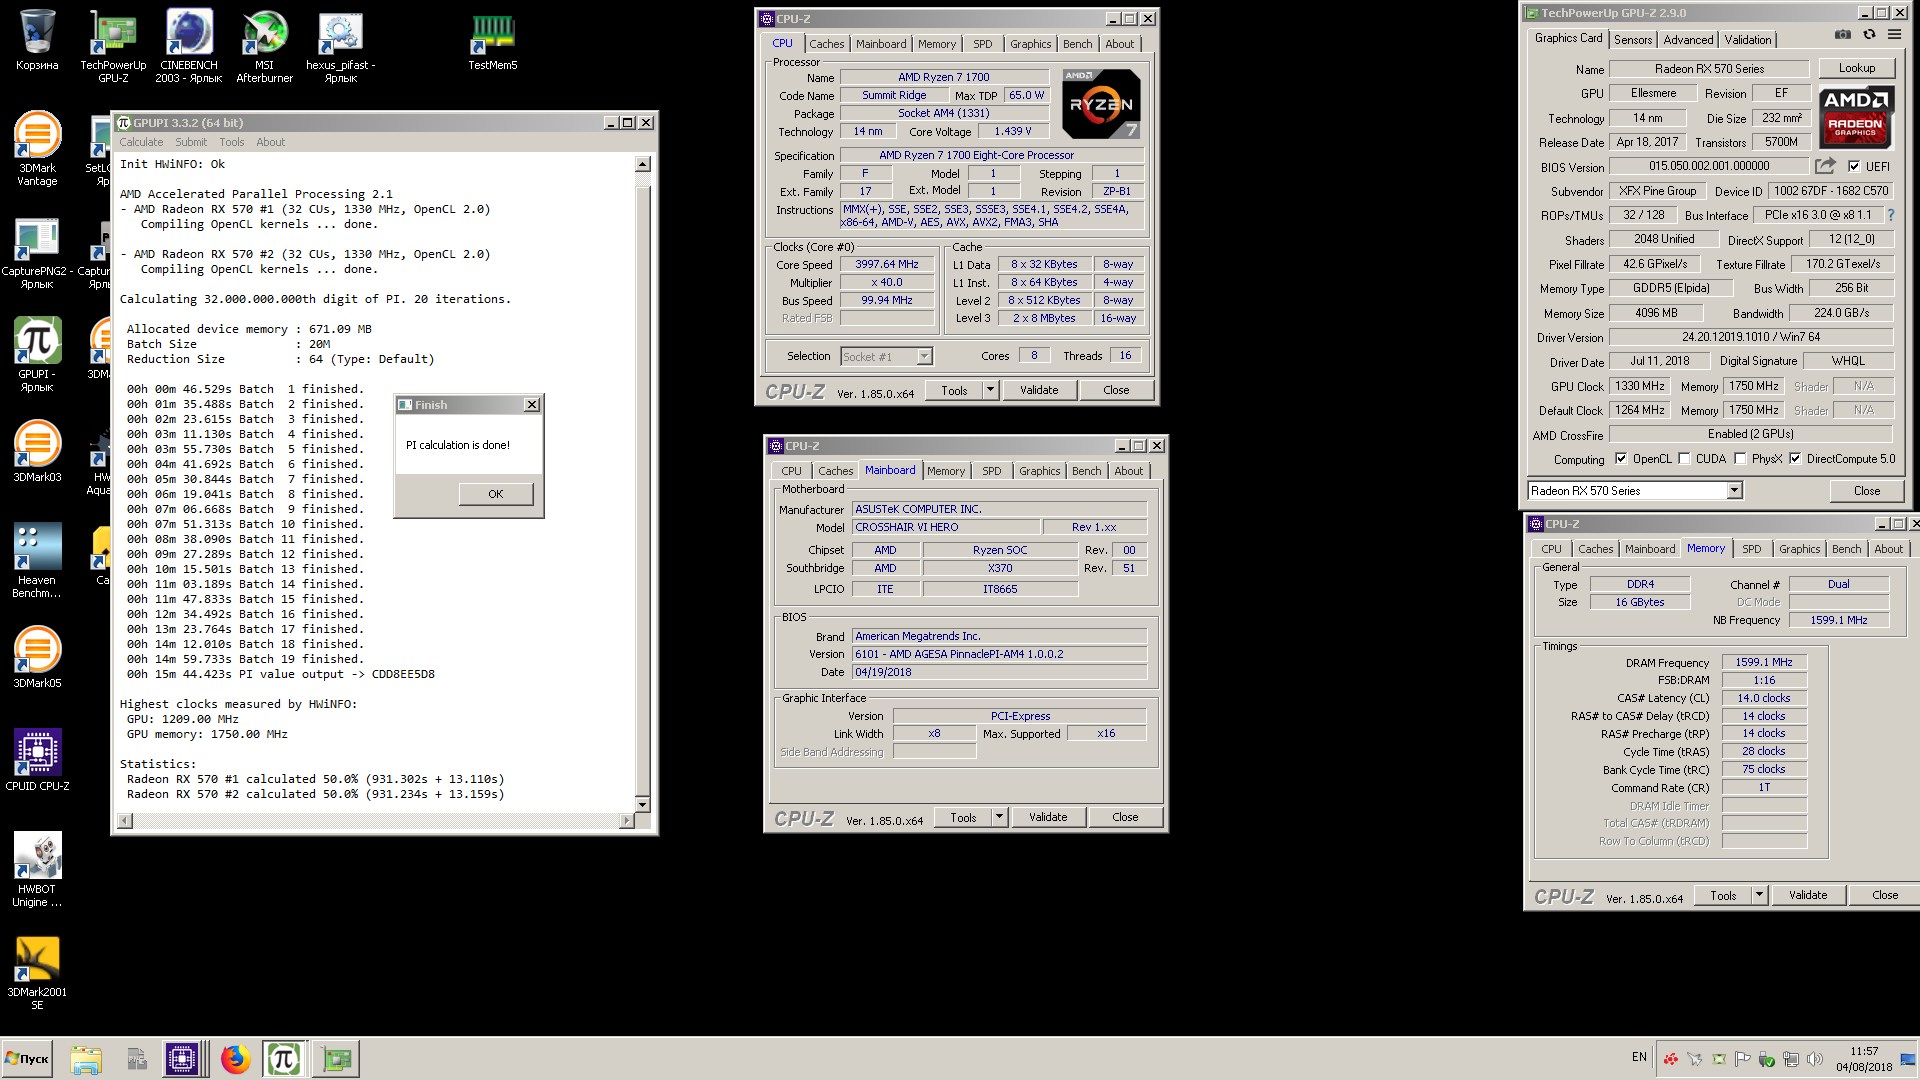This screenshot has width=1920, height=1080.
Task: Click the GPUPI vertical scrollbar down arrow
Action: point(642,804)
